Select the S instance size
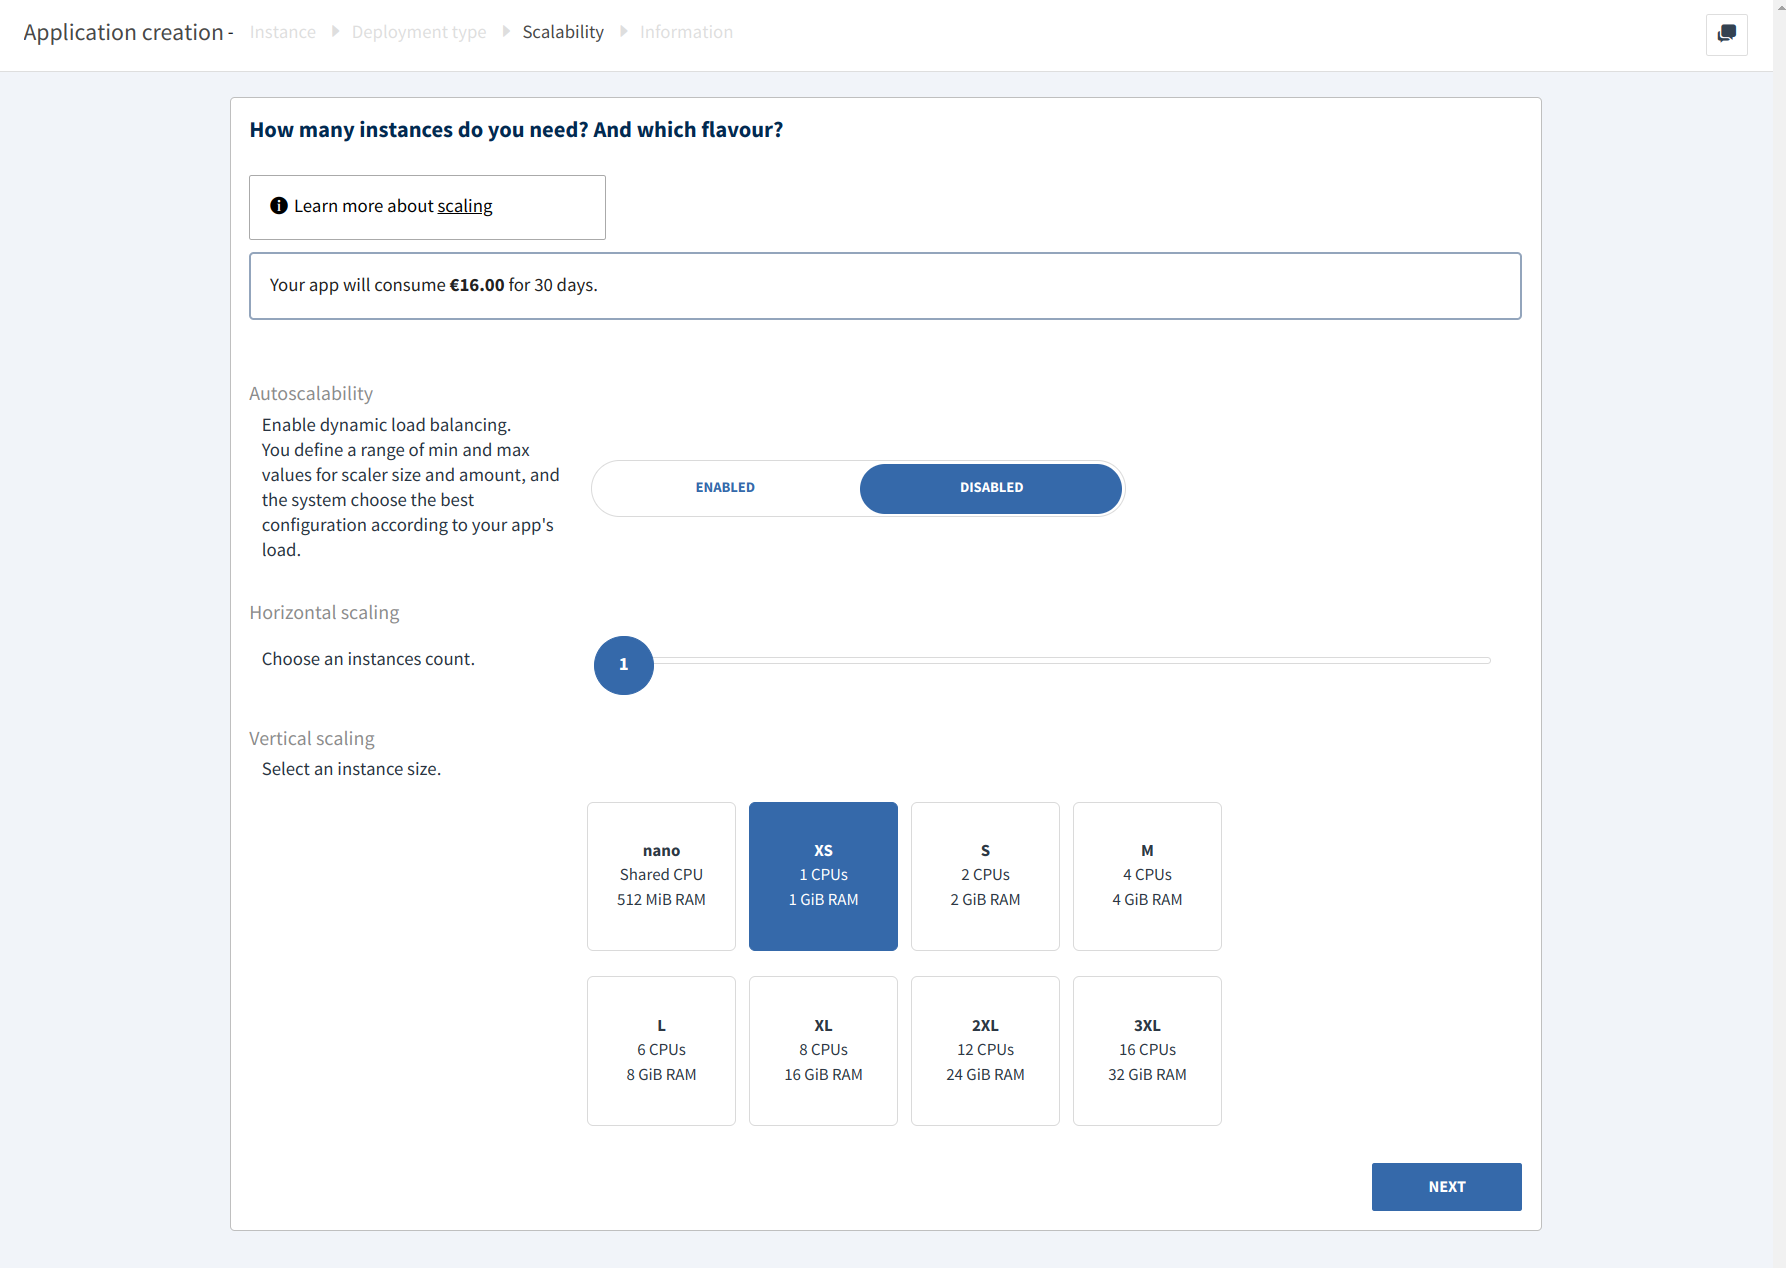Image resolution: width=1786 pixels, height=1268 pixels. pos(984,875)
